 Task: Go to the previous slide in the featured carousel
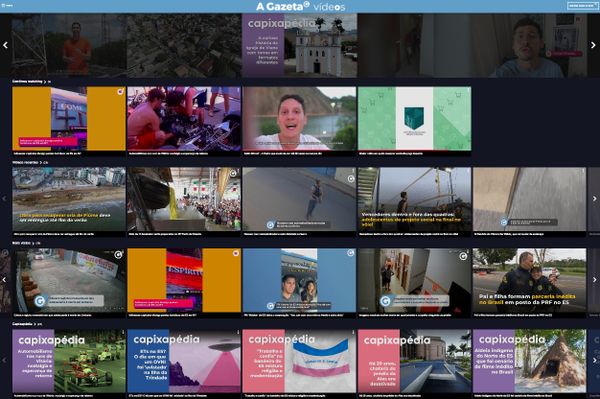tap(5, 45)
